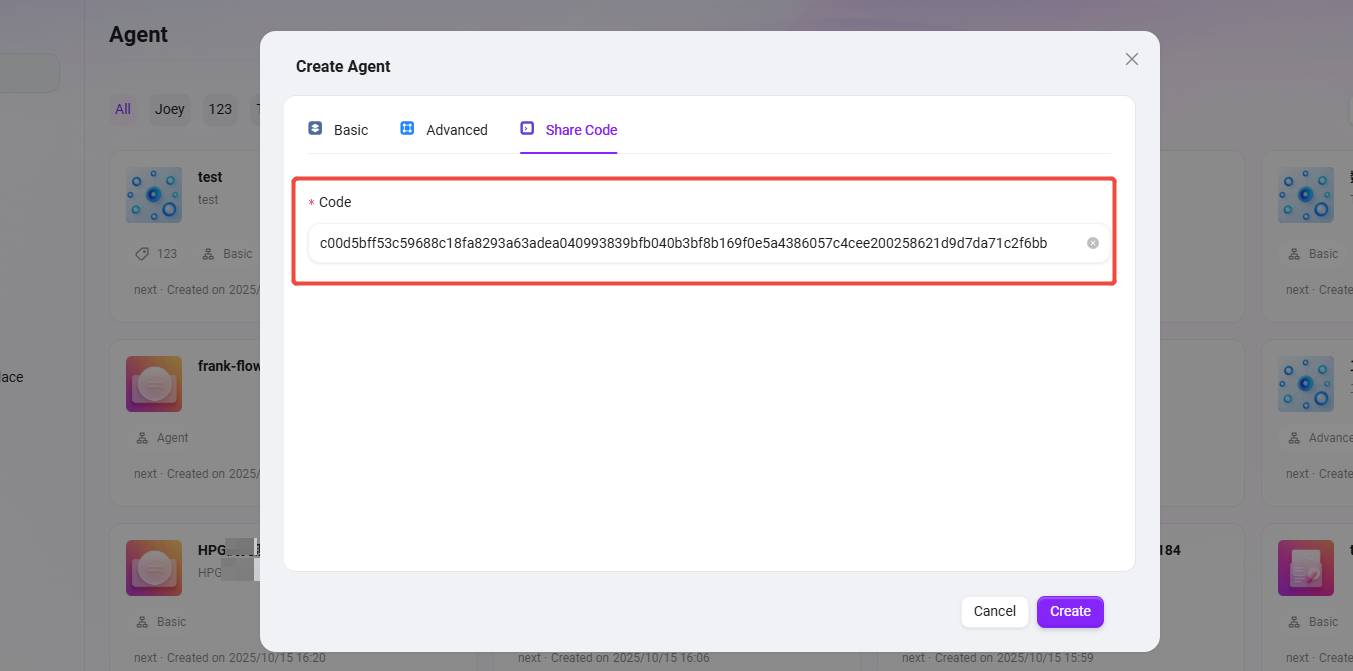
Task: Click the tag icon beside 123 on test card
Action: coord(142,254)
